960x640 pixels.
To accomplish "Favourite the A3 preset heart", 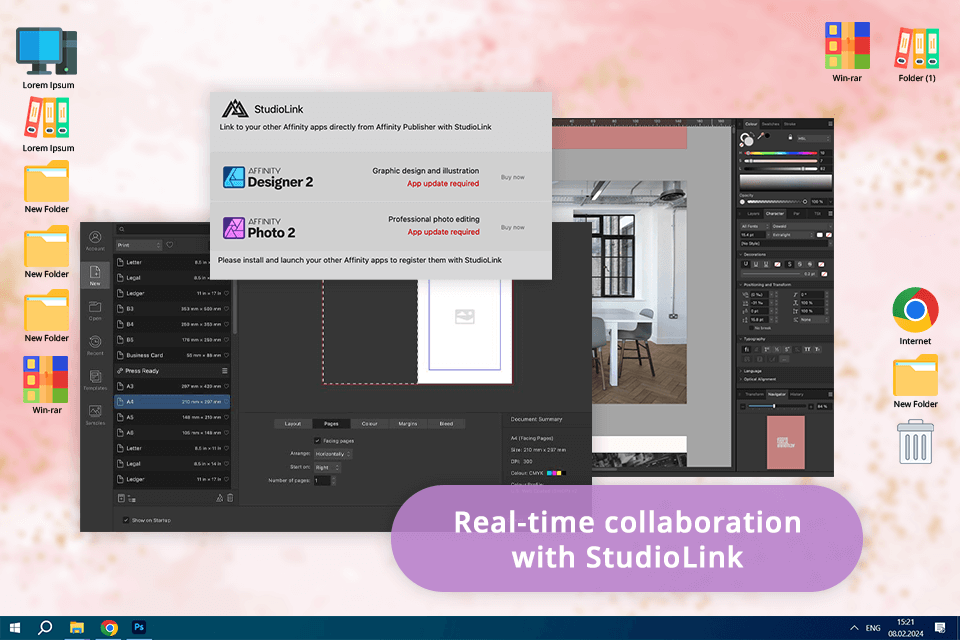I will pyautogui.click(x=227, y=386).
